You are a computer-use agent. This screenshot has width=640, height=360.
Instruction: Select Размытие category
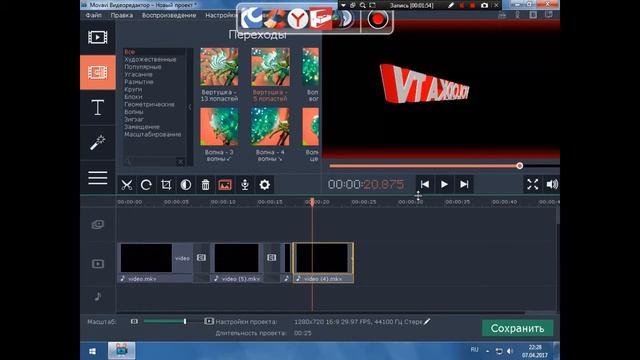tap(139, 82)
